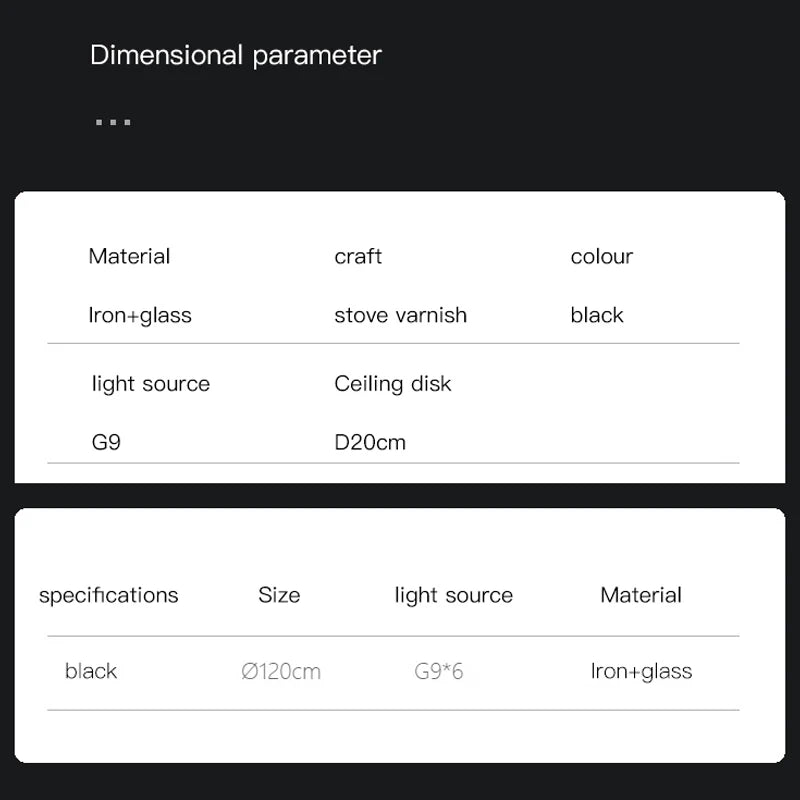Click the stove varnish value
The height and width of the screenshot is (800, 800).
click(x=400, y=315)
